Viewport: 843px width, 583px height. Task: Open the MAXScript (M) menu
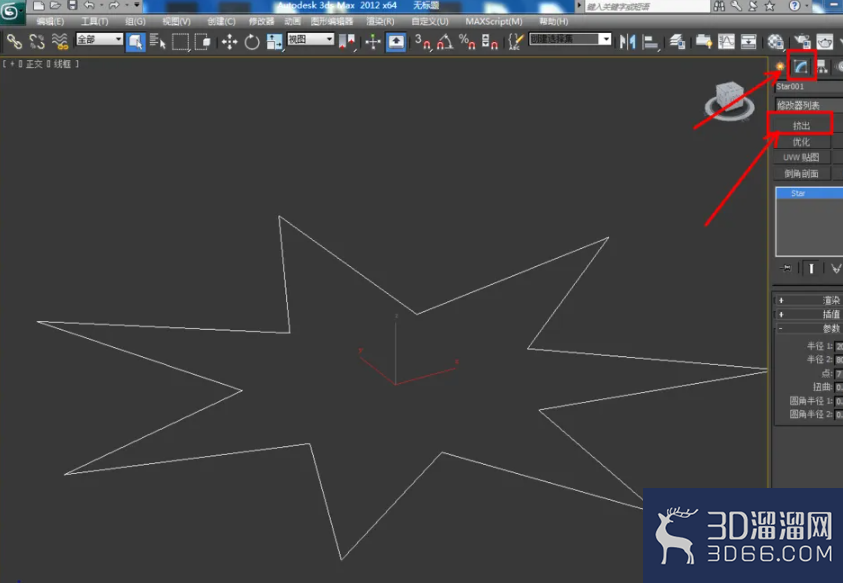point(494,22)
